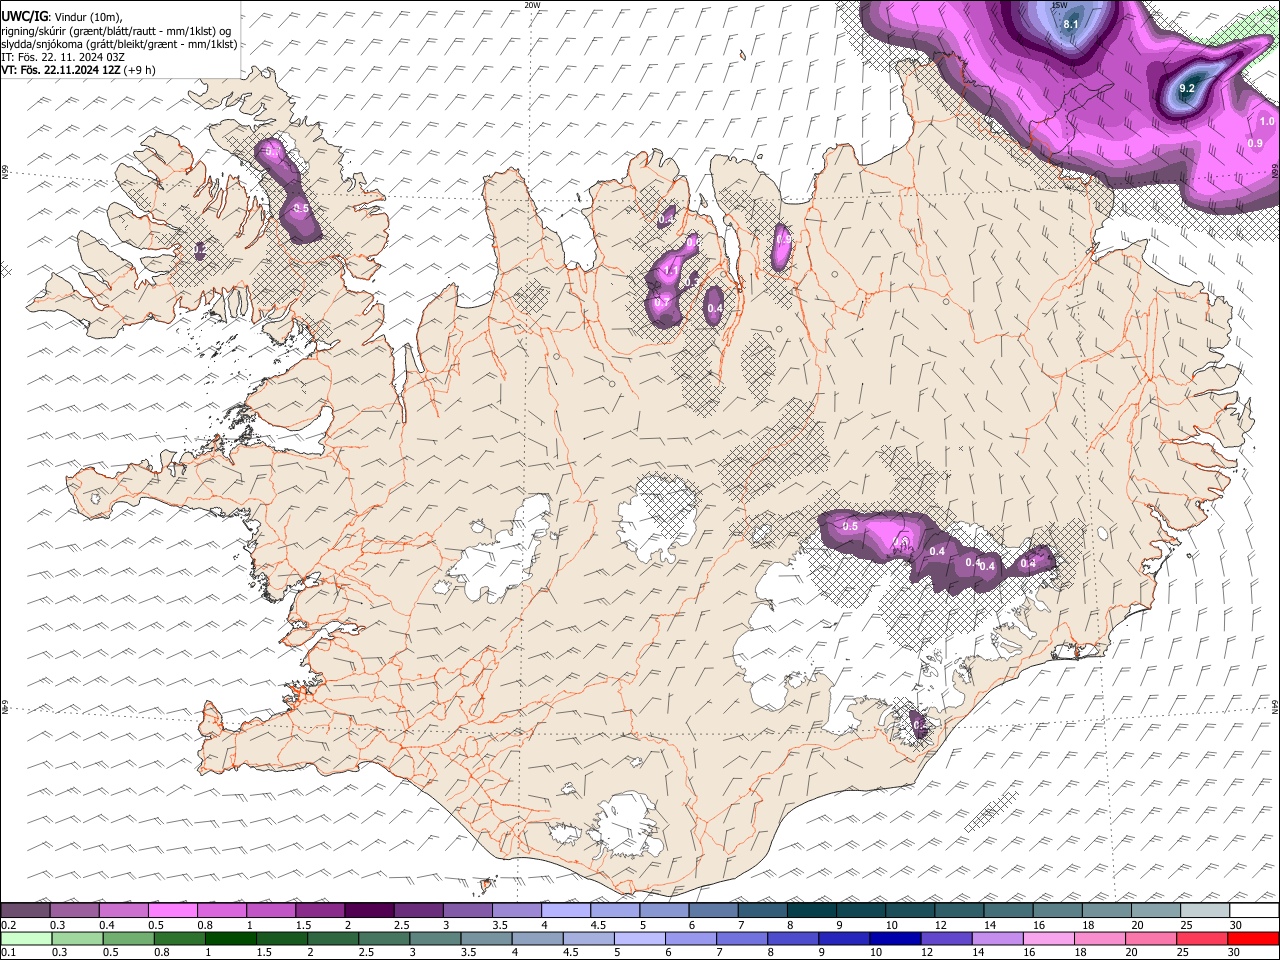Viewport: 1280px width, 960px height.
Task: Click the 'IT: Fös. 22. 11. 2024 03Z' line
Action: 63,57
